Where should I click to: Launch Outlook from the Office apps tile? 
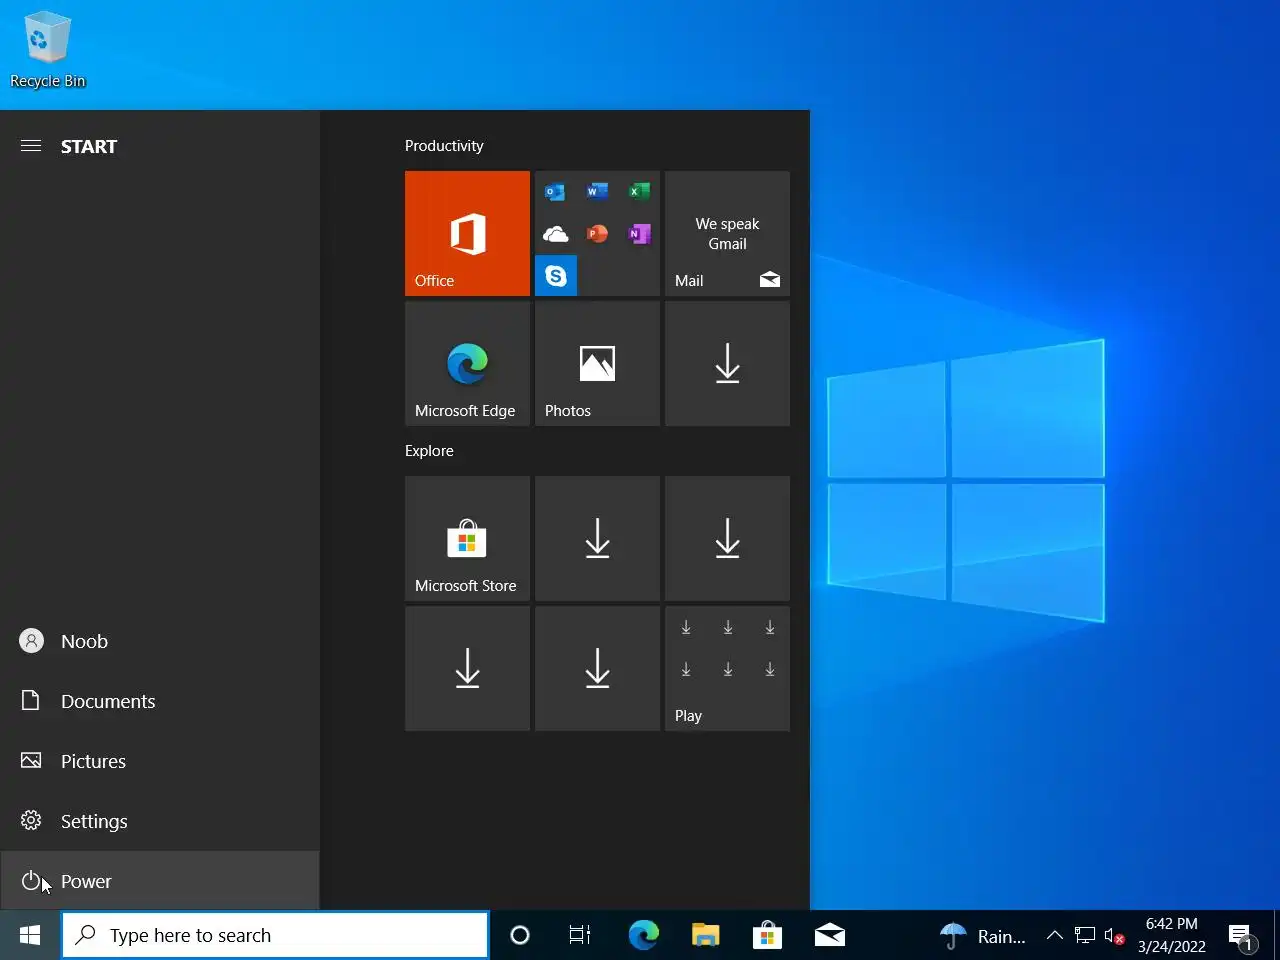555,191
